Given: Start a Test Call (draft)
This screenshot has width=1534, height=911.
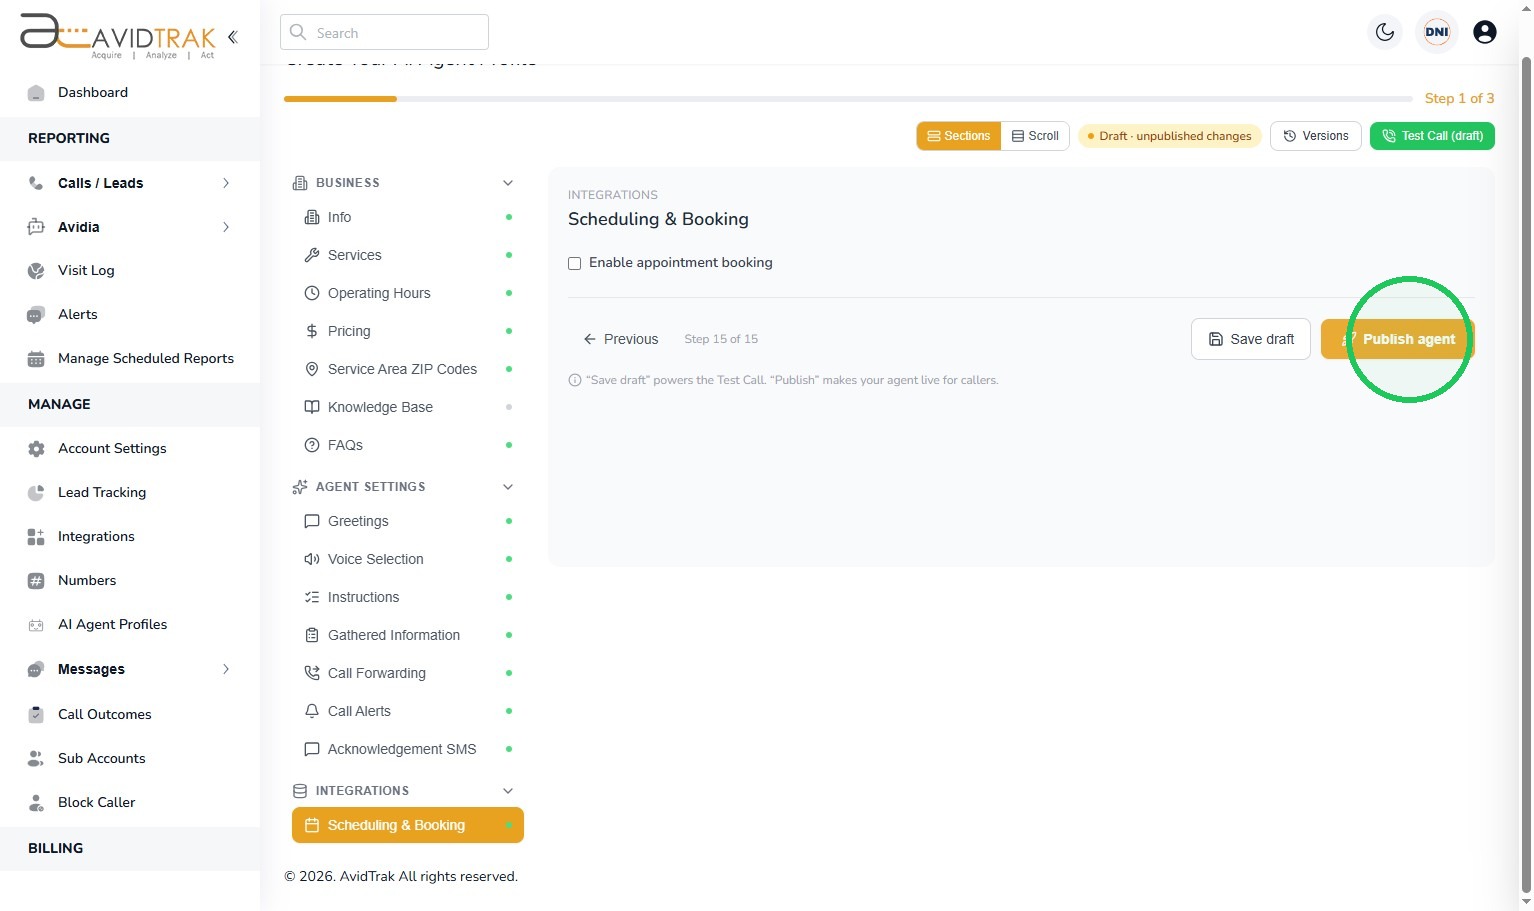Looking at the screenshot, I should pyautogui.click(x=1432, y=136).
